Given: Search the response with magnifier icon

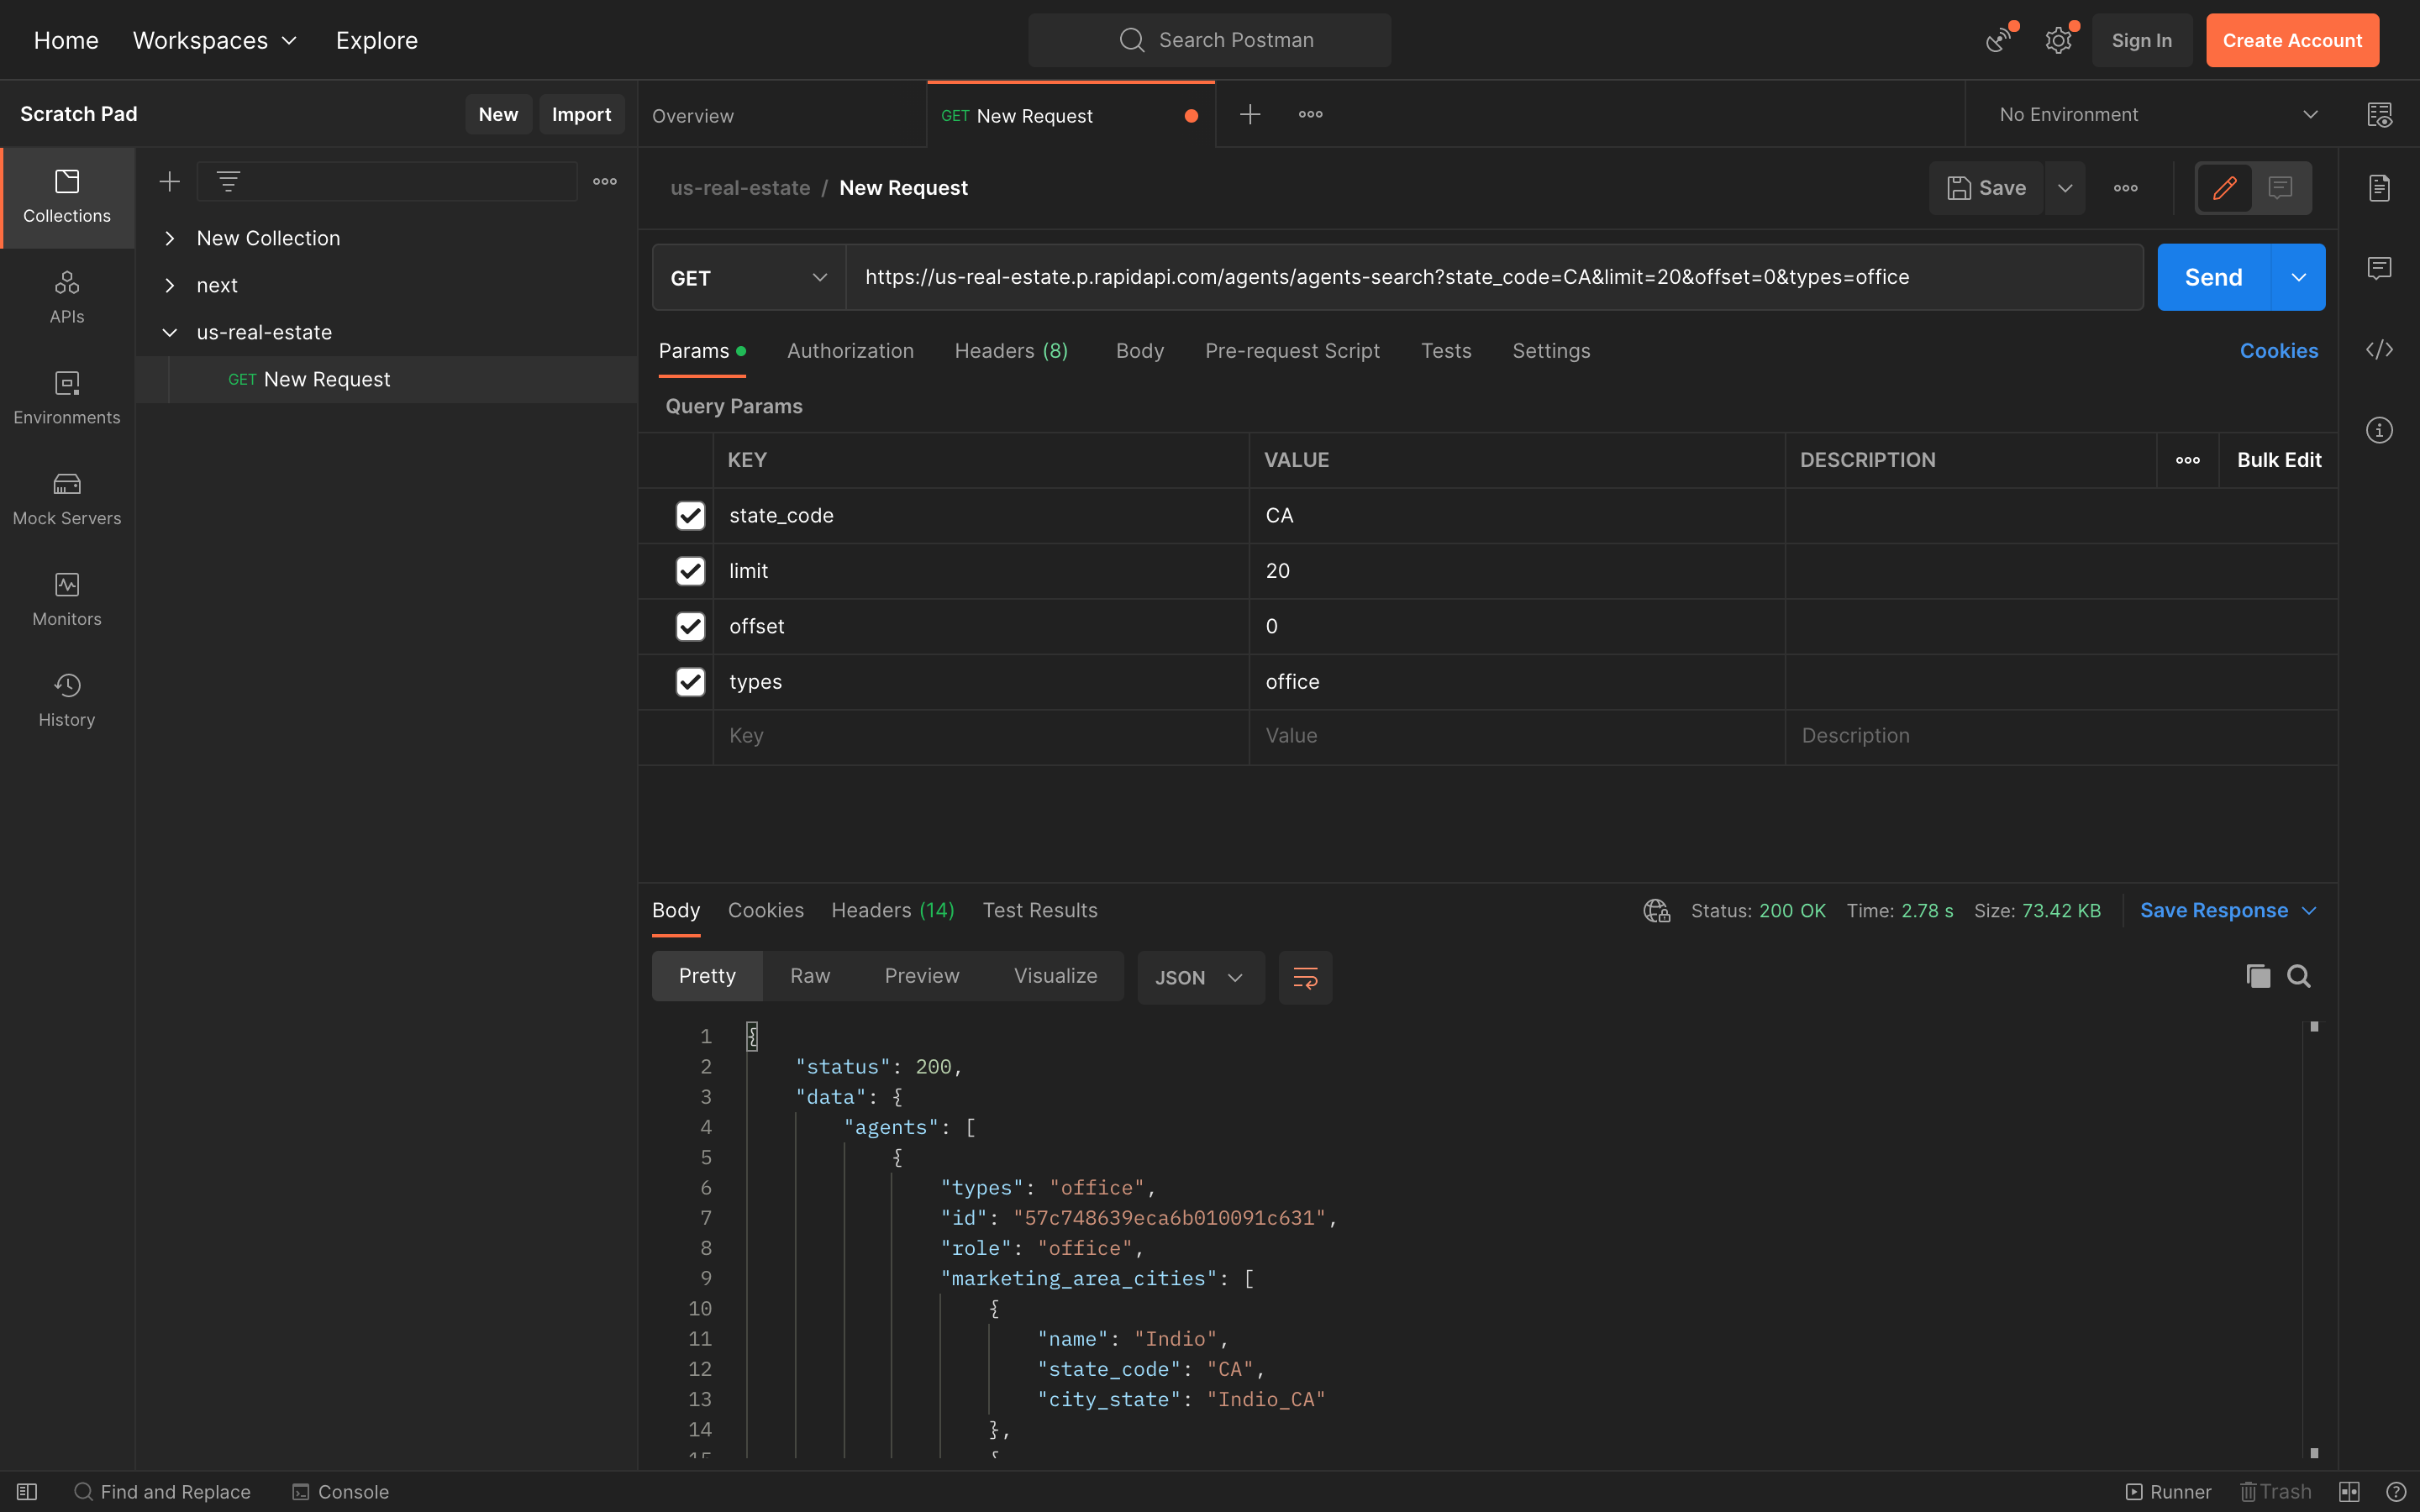Looking at the screenshot, I should tap(2298, 976).
